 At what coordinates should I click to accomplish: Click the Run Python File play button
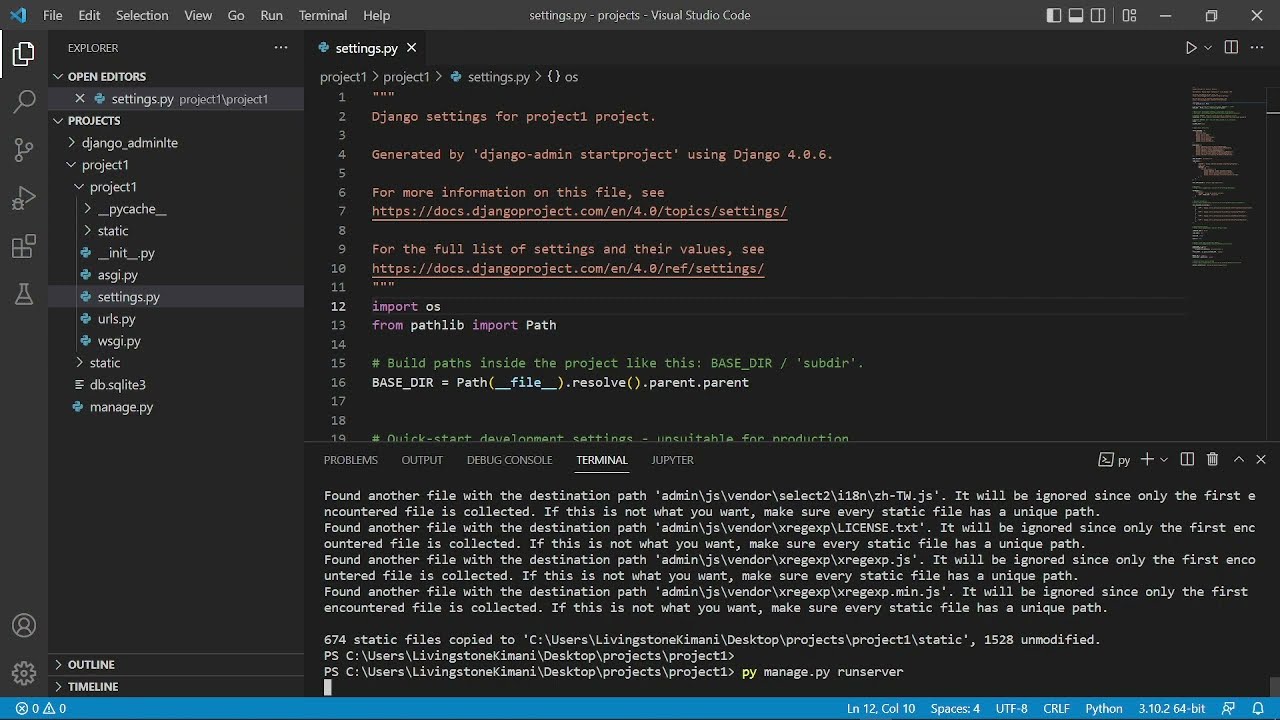point(1191,48)
